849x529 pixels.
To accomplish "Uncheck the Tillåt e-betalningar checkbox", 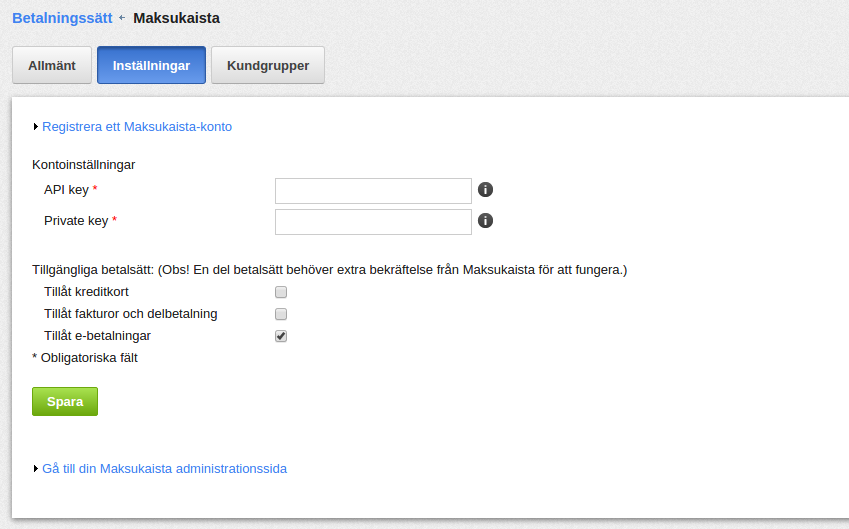I will point(280,336).
